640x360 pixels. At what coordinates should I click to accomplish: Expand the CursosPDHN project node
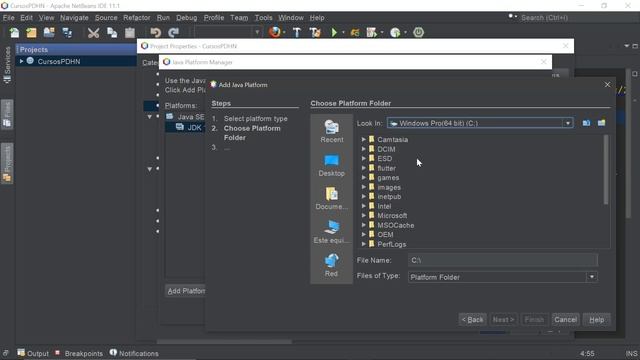[x=21, y=61]
